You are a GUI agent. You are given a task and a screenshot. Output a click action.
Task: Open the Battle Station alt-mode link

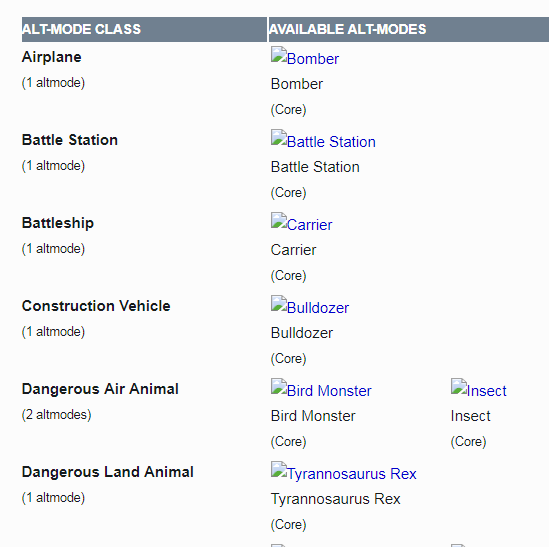point(331,142)
